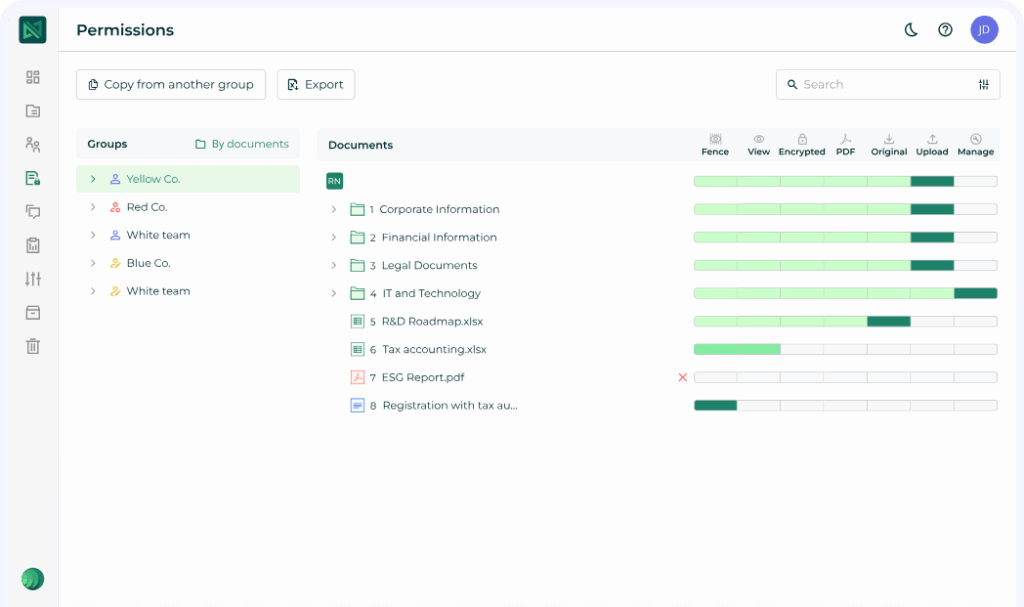Open the Permissions section in the sidebar
Image resolution: width=1024 pixels, height=607 pixels.
pos(32,178)
